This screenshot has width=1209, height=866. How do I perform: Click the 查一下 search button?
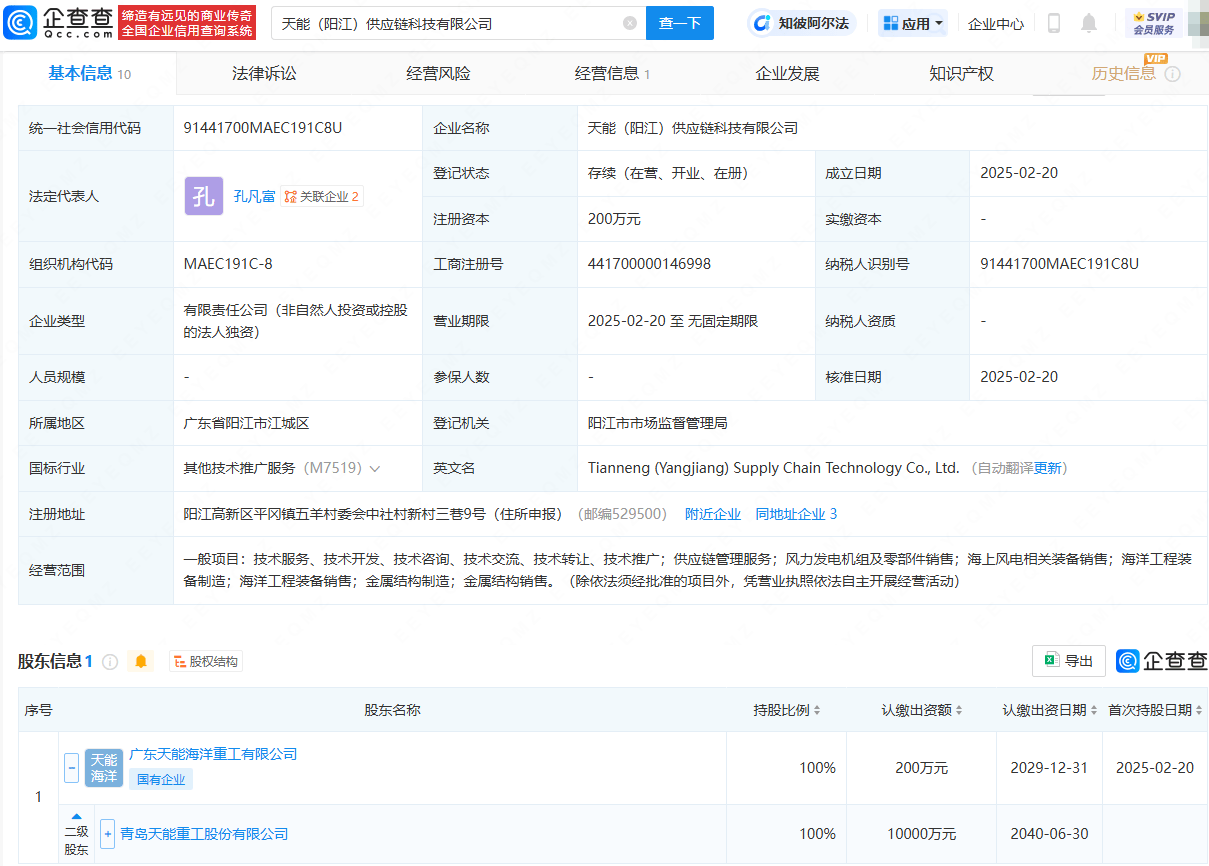(680, 23)
